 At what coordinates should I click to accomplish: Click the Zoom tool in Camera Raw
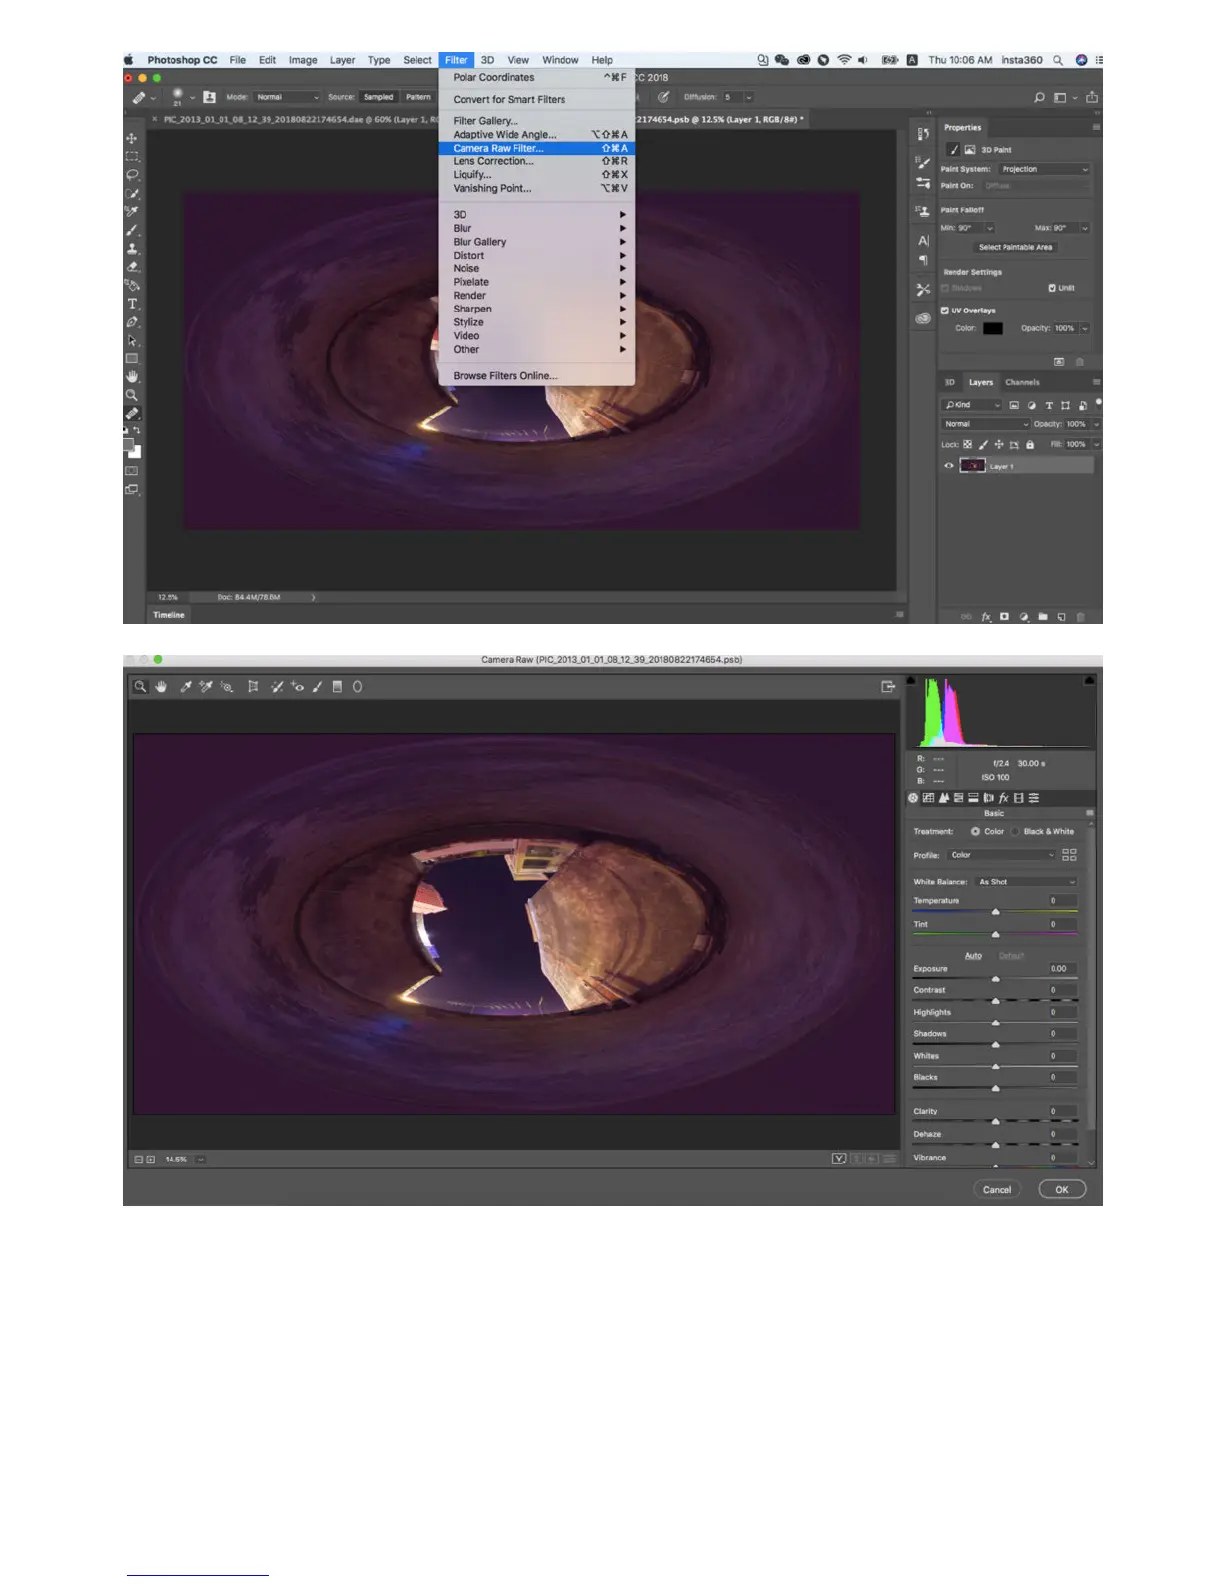click(140, 687)
